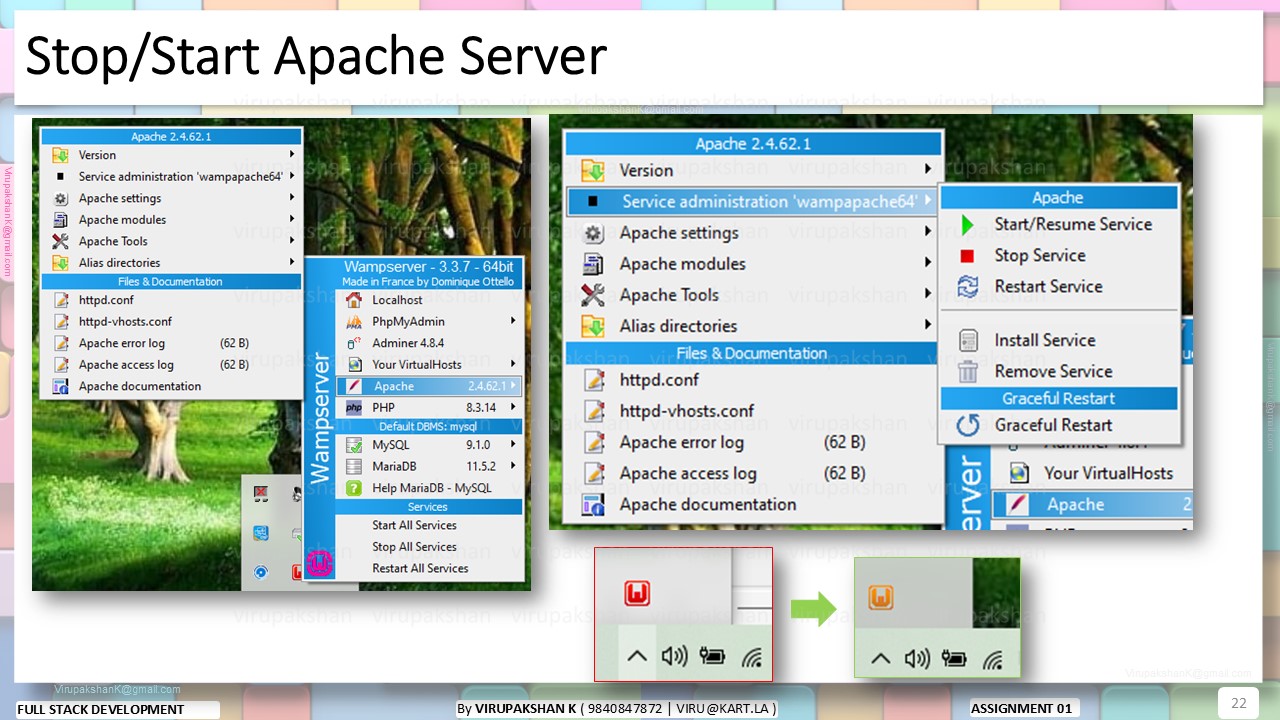This screenshot has height=720, width=1280.
Task: Click the red Wampserver tray icon
Action: tap(637, 594)
